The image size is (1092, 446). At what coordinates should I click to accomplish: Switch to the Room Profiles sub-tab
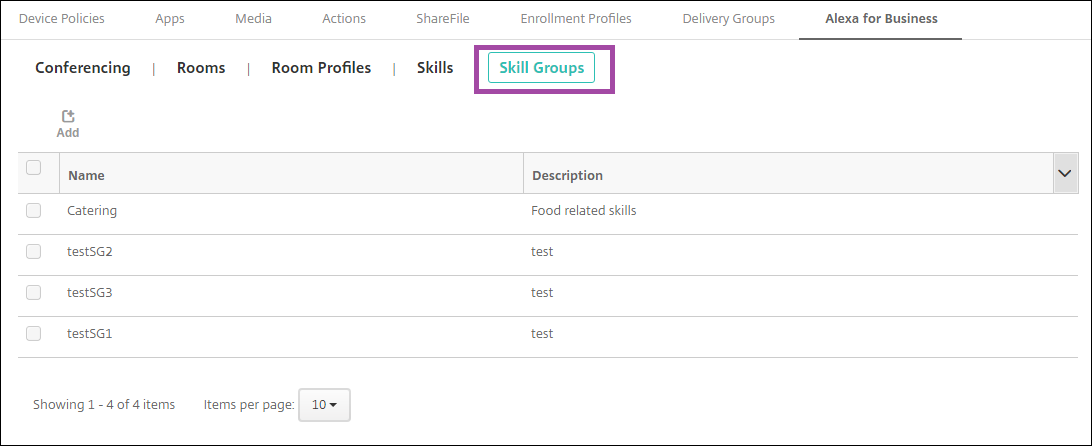(x=321, y=68)
